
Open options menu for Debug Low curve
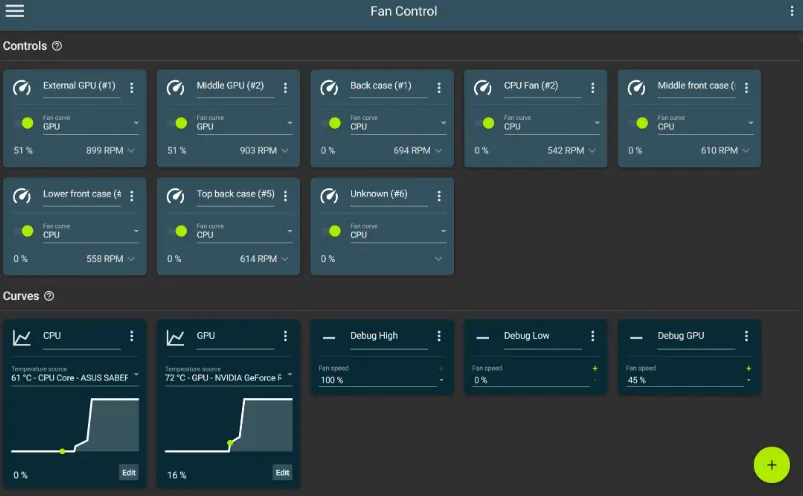593,336
